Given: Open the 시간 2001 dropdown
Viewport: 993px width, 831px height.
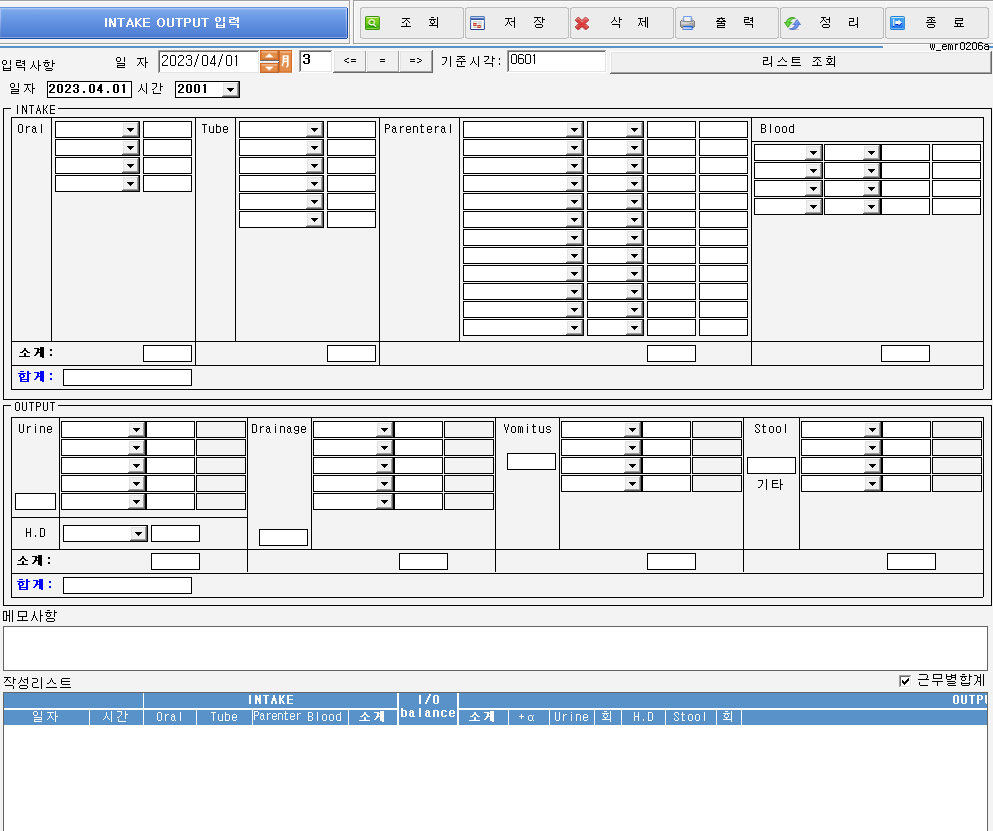Looking at the screenshot, I should click(x=231, y=89).
